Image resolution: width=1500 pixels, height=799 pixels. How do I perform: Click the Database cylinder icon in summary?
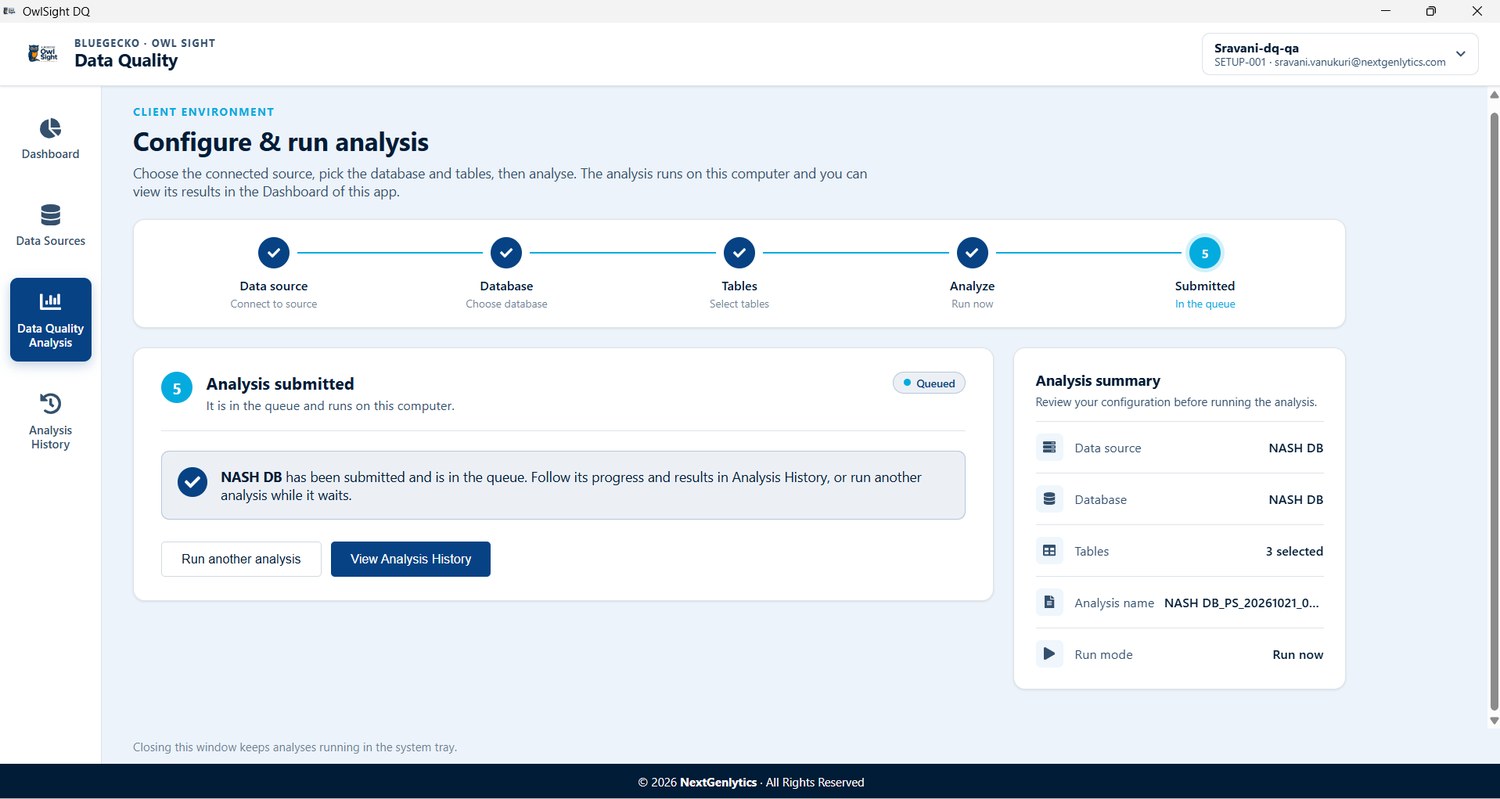(x=1049, y=499)
